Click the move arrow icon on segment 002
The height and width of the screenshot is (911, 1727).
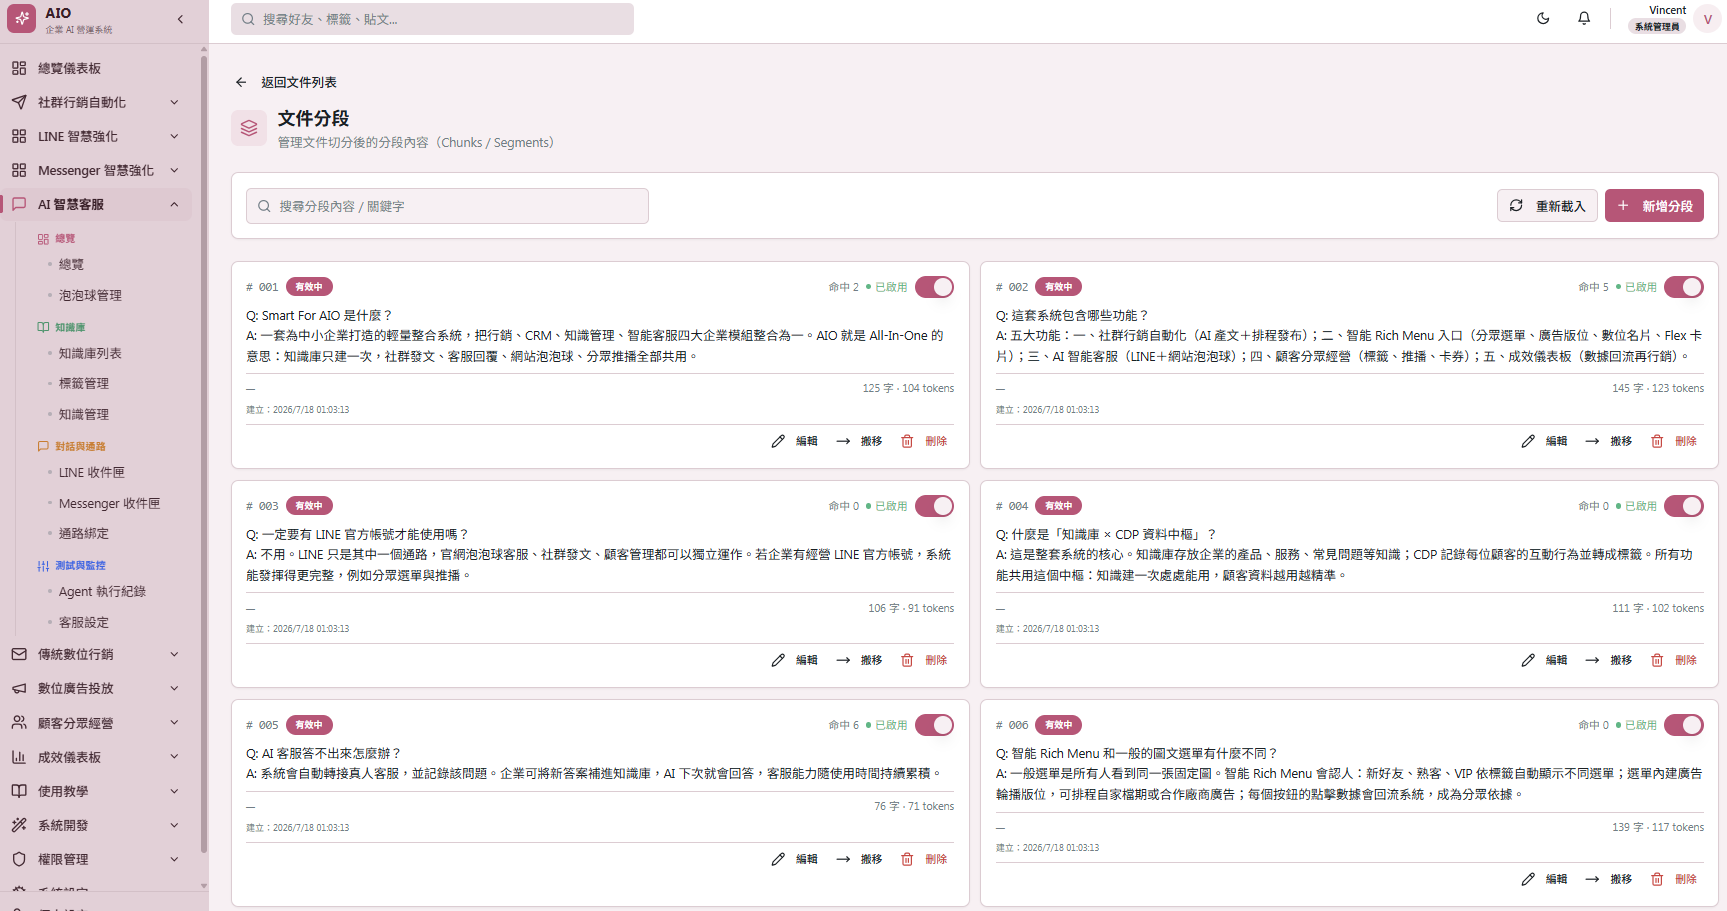point(1592,441)
